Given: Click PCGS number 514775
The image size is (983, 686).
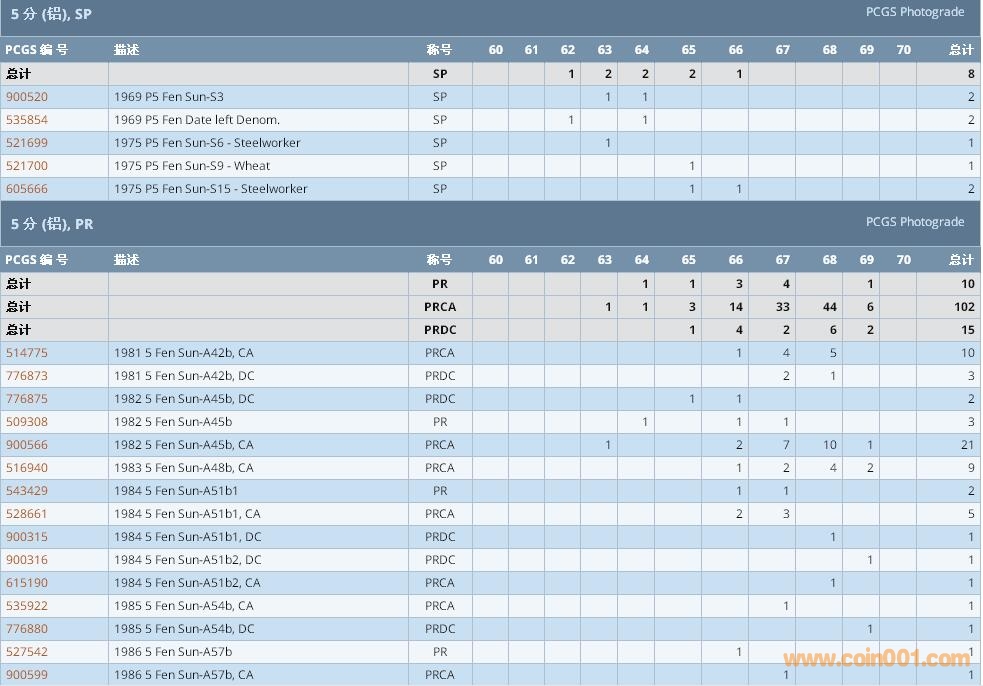Looking at the screenshot, I should 27,353.
